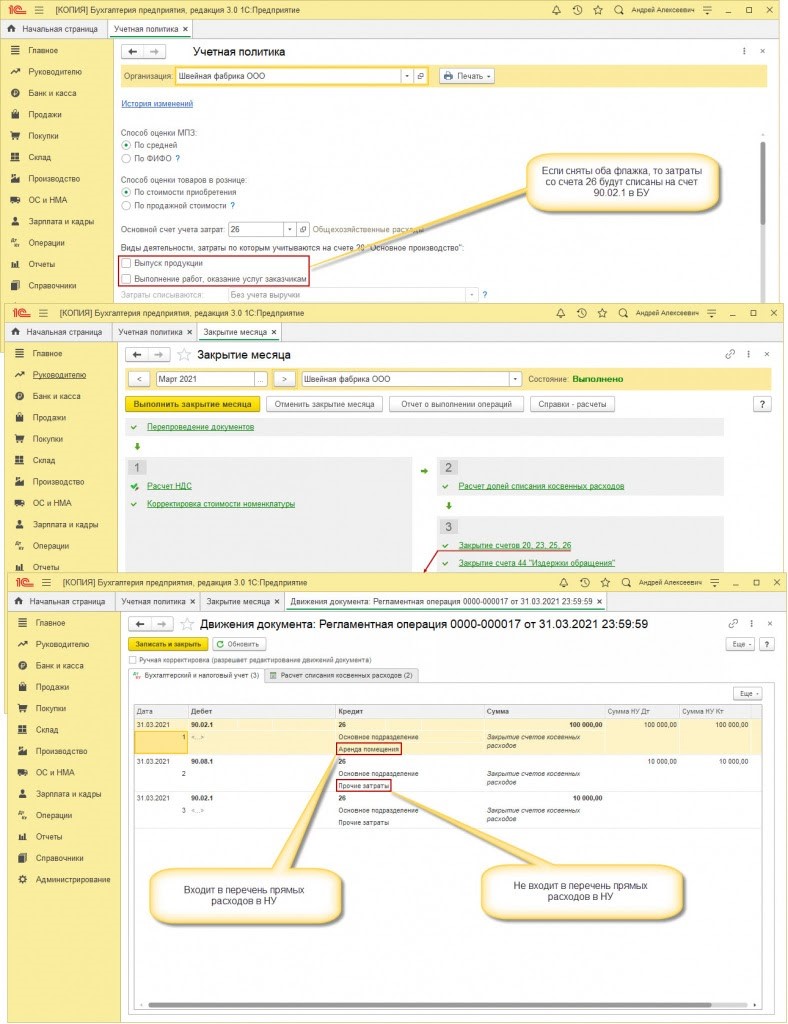The width and height of the screenshot is (788, 1024).
Task: Tick Выполнение работ, оказание услуг заказчикам checkbox
Action: pyautogui.click(x=126, y=279)
